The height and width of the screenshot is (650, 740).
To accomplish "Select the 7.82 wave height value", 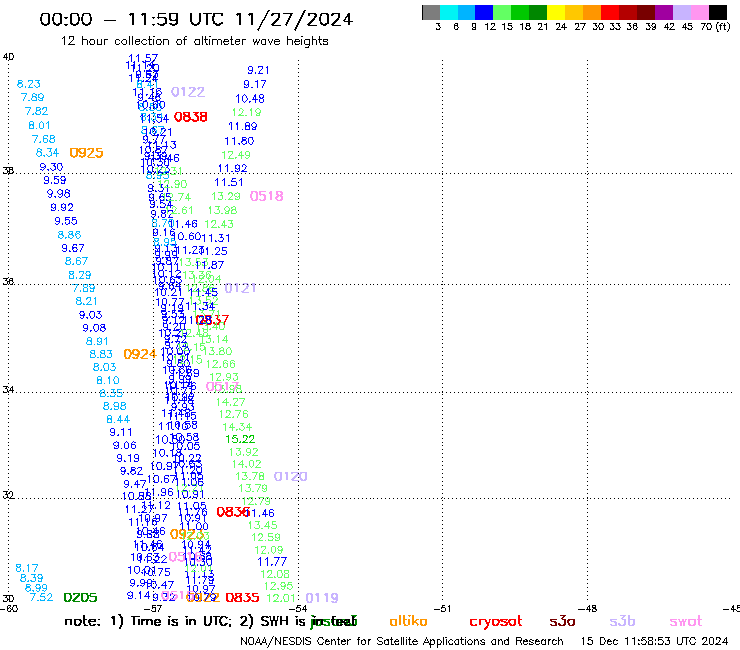I will click(x=36, y=111).
